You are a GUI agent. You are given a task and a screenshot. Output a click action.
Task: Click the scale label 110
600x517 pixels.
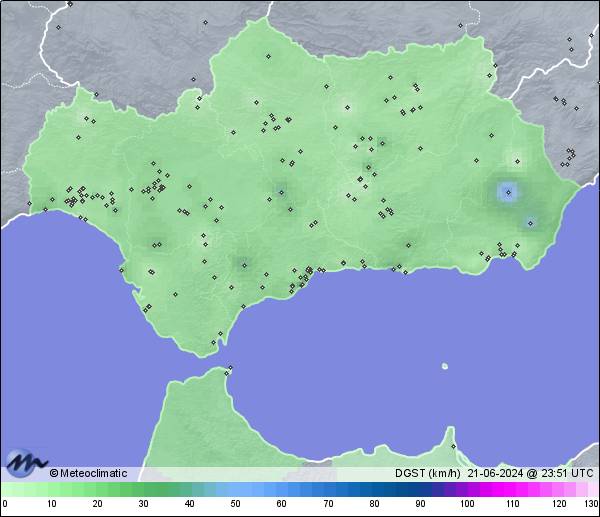pos(513,504)
